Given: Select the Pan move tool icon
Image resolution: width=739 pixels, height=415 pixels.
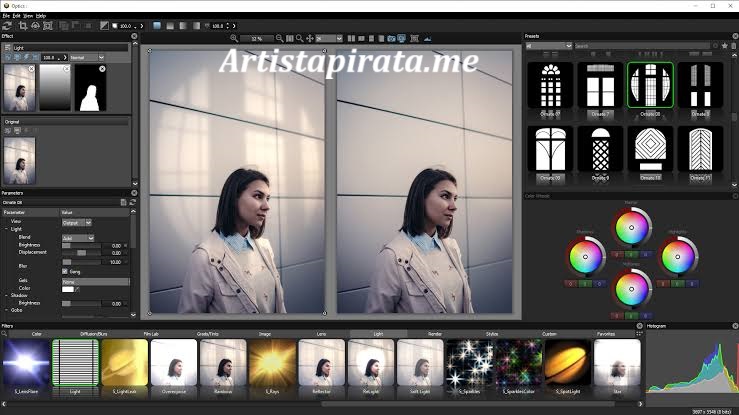Looking at the screenshot, I should 310,38.
